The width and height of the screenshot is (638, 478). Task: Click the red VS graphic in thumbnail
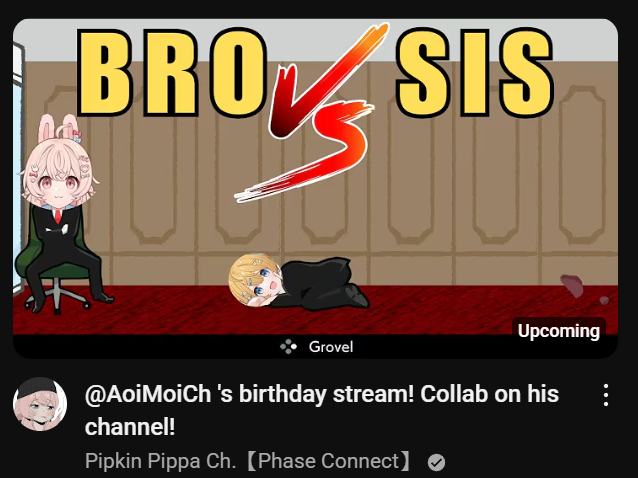(311, 112)
